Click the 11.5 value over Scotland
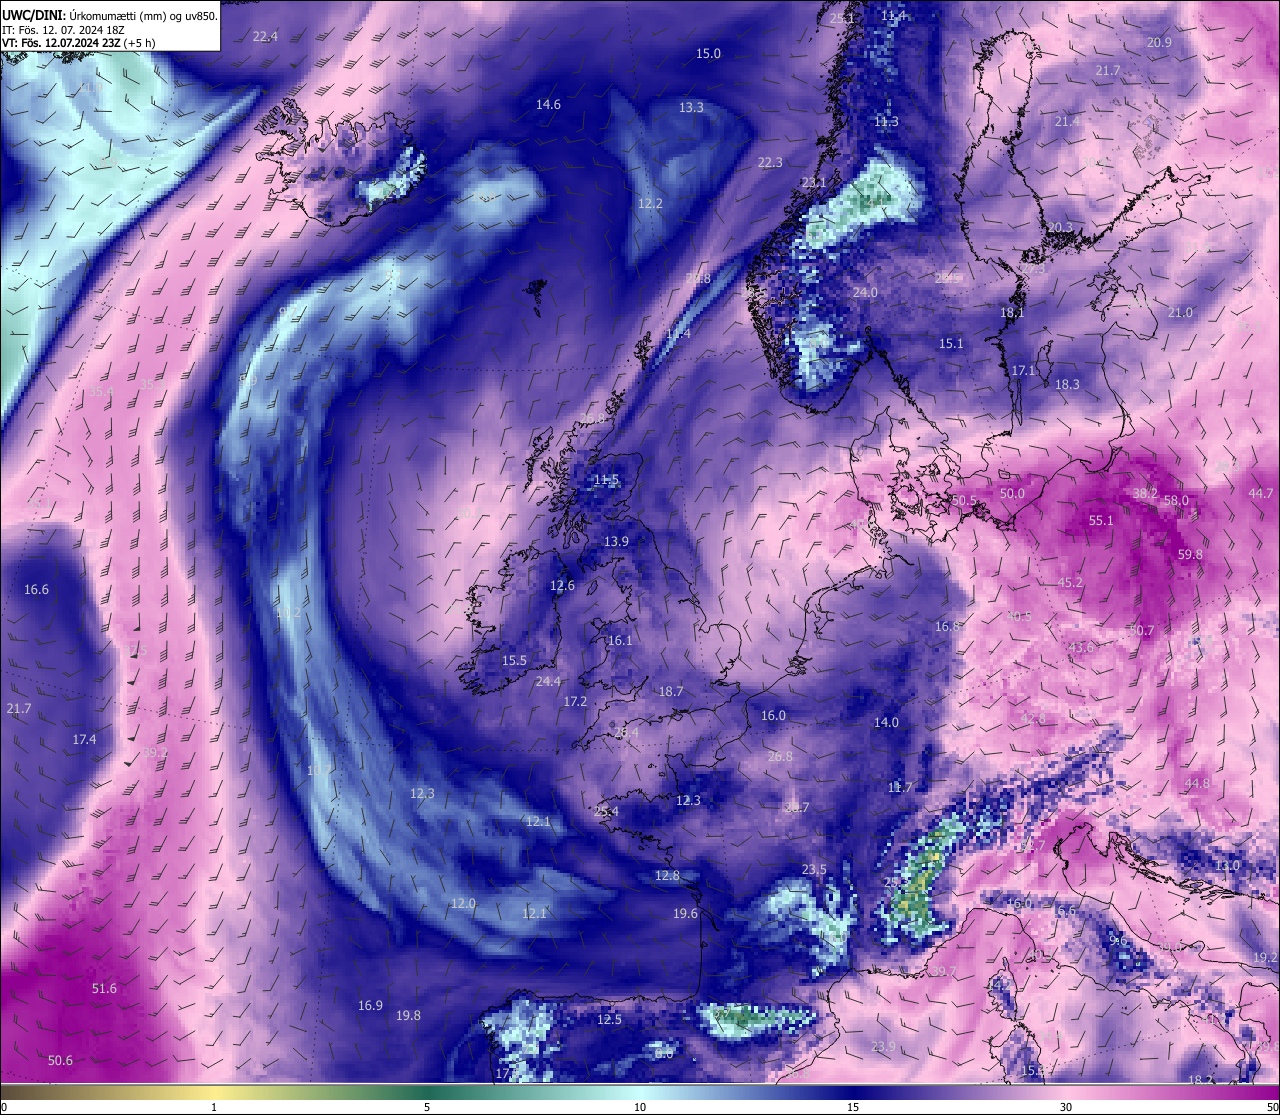Viewport: 1280px width, 1115px height. click(x=606, y=481)
